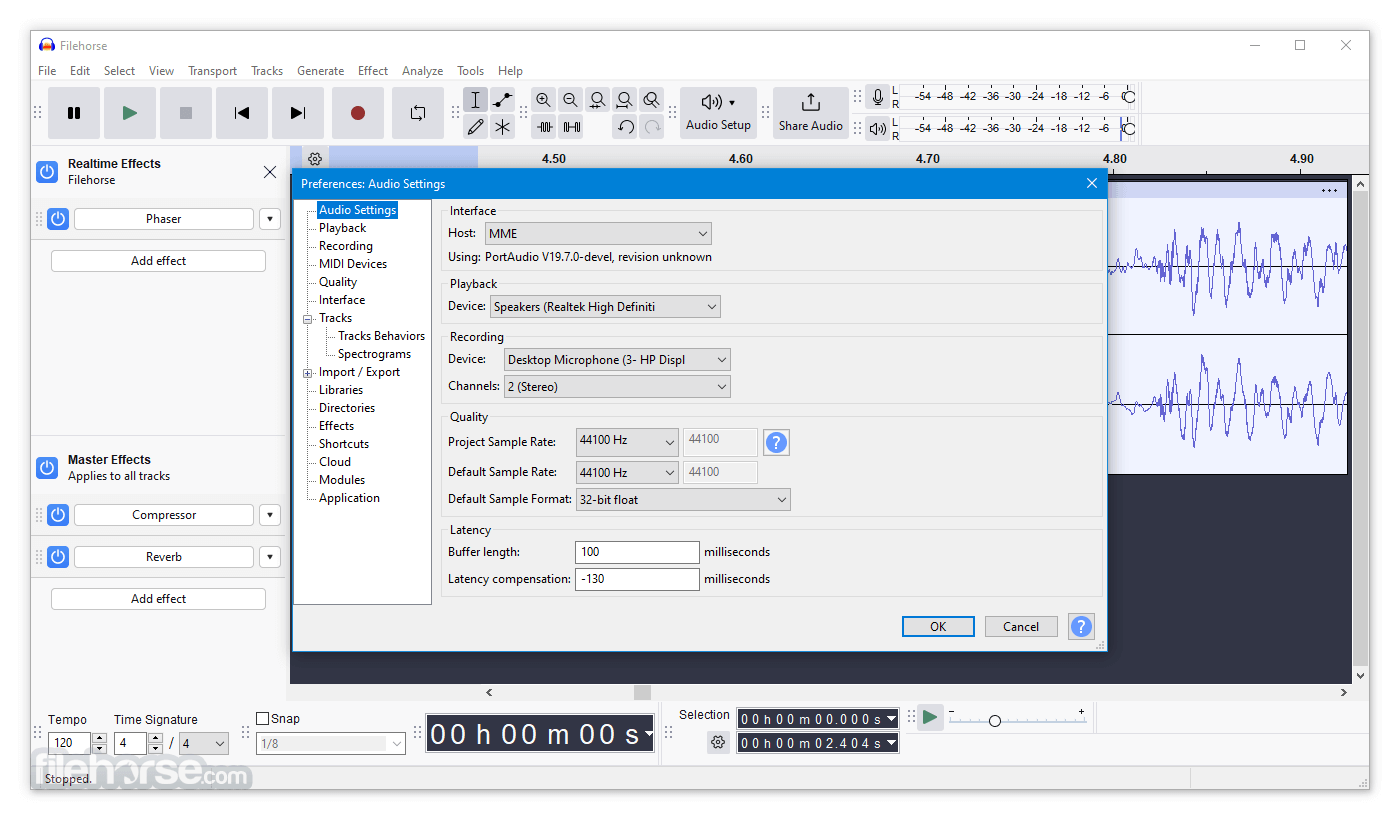Click the Share Audio button
Screen dimensions: 1400x820
tap(811, 113)
